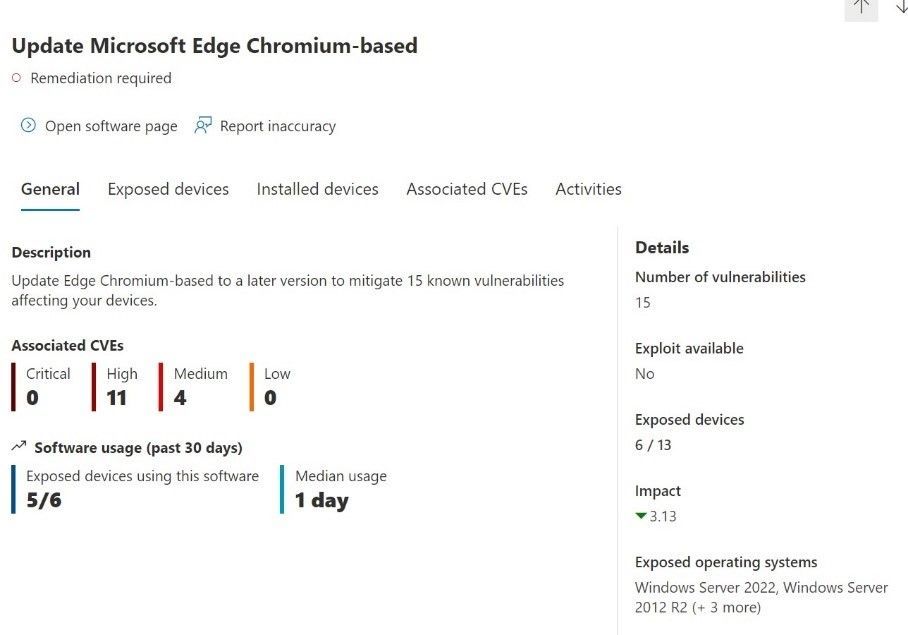908x635 pixels.
Task: Click the High CVE count 11
Action: coord(116,398)
